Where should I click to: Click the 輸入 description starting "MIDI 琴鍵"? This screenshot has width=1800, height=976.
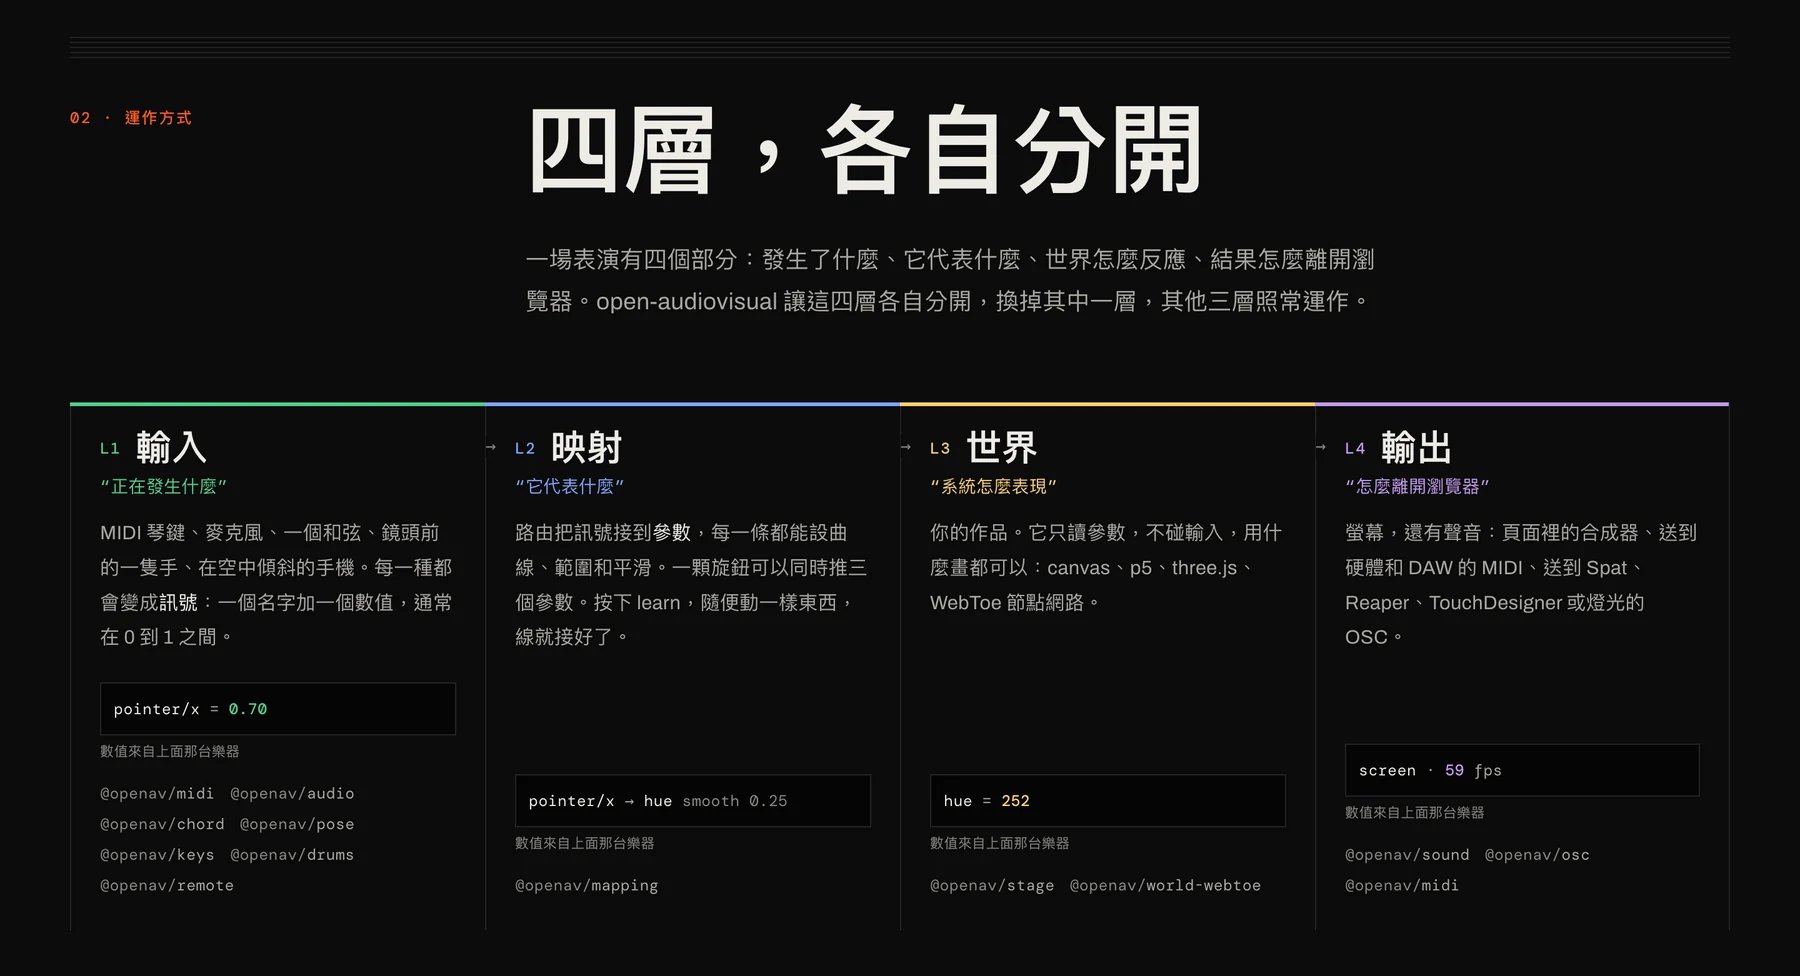[x=277, y=585]
